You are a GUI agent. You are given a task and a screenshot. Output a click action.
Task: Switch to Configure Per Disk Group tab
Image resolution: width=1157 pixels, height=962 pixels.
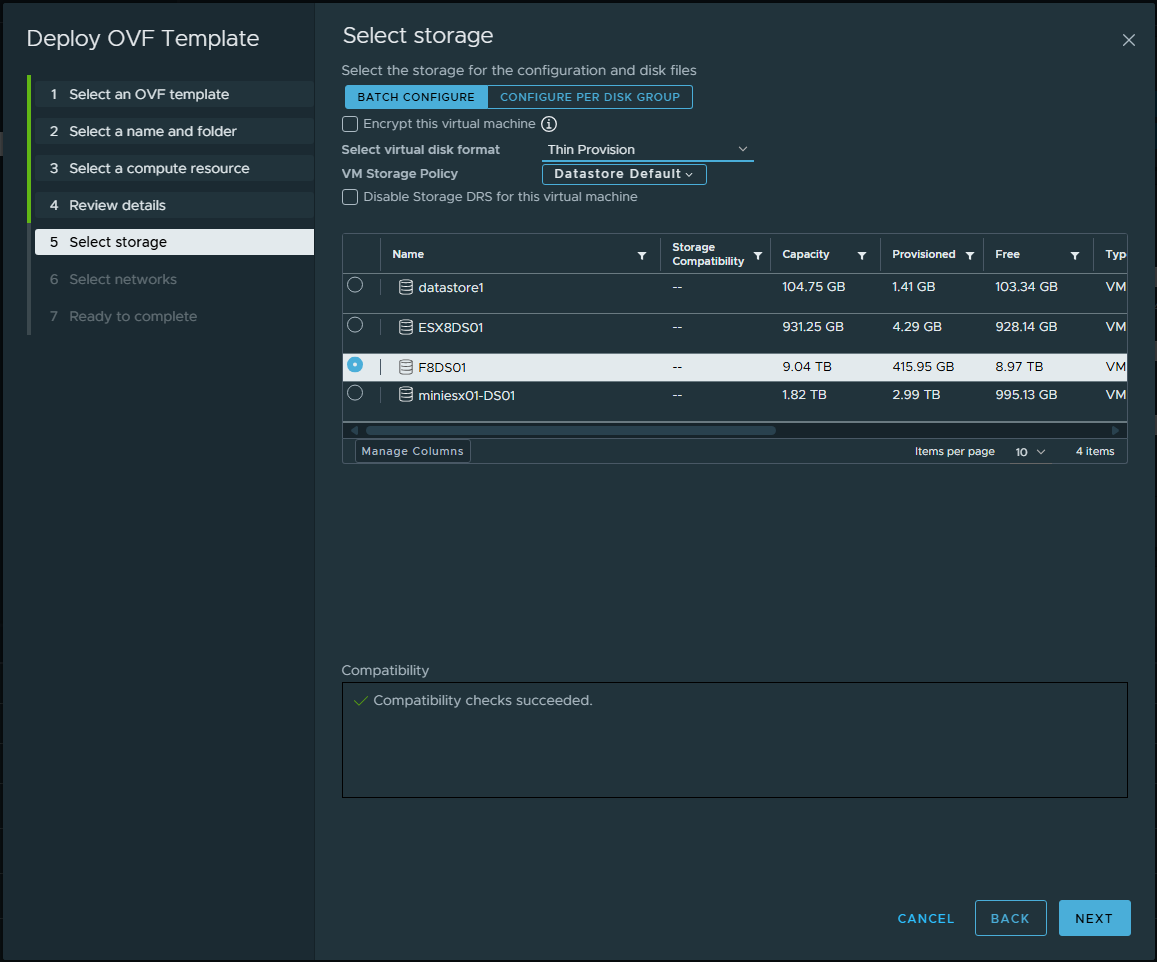590,97
